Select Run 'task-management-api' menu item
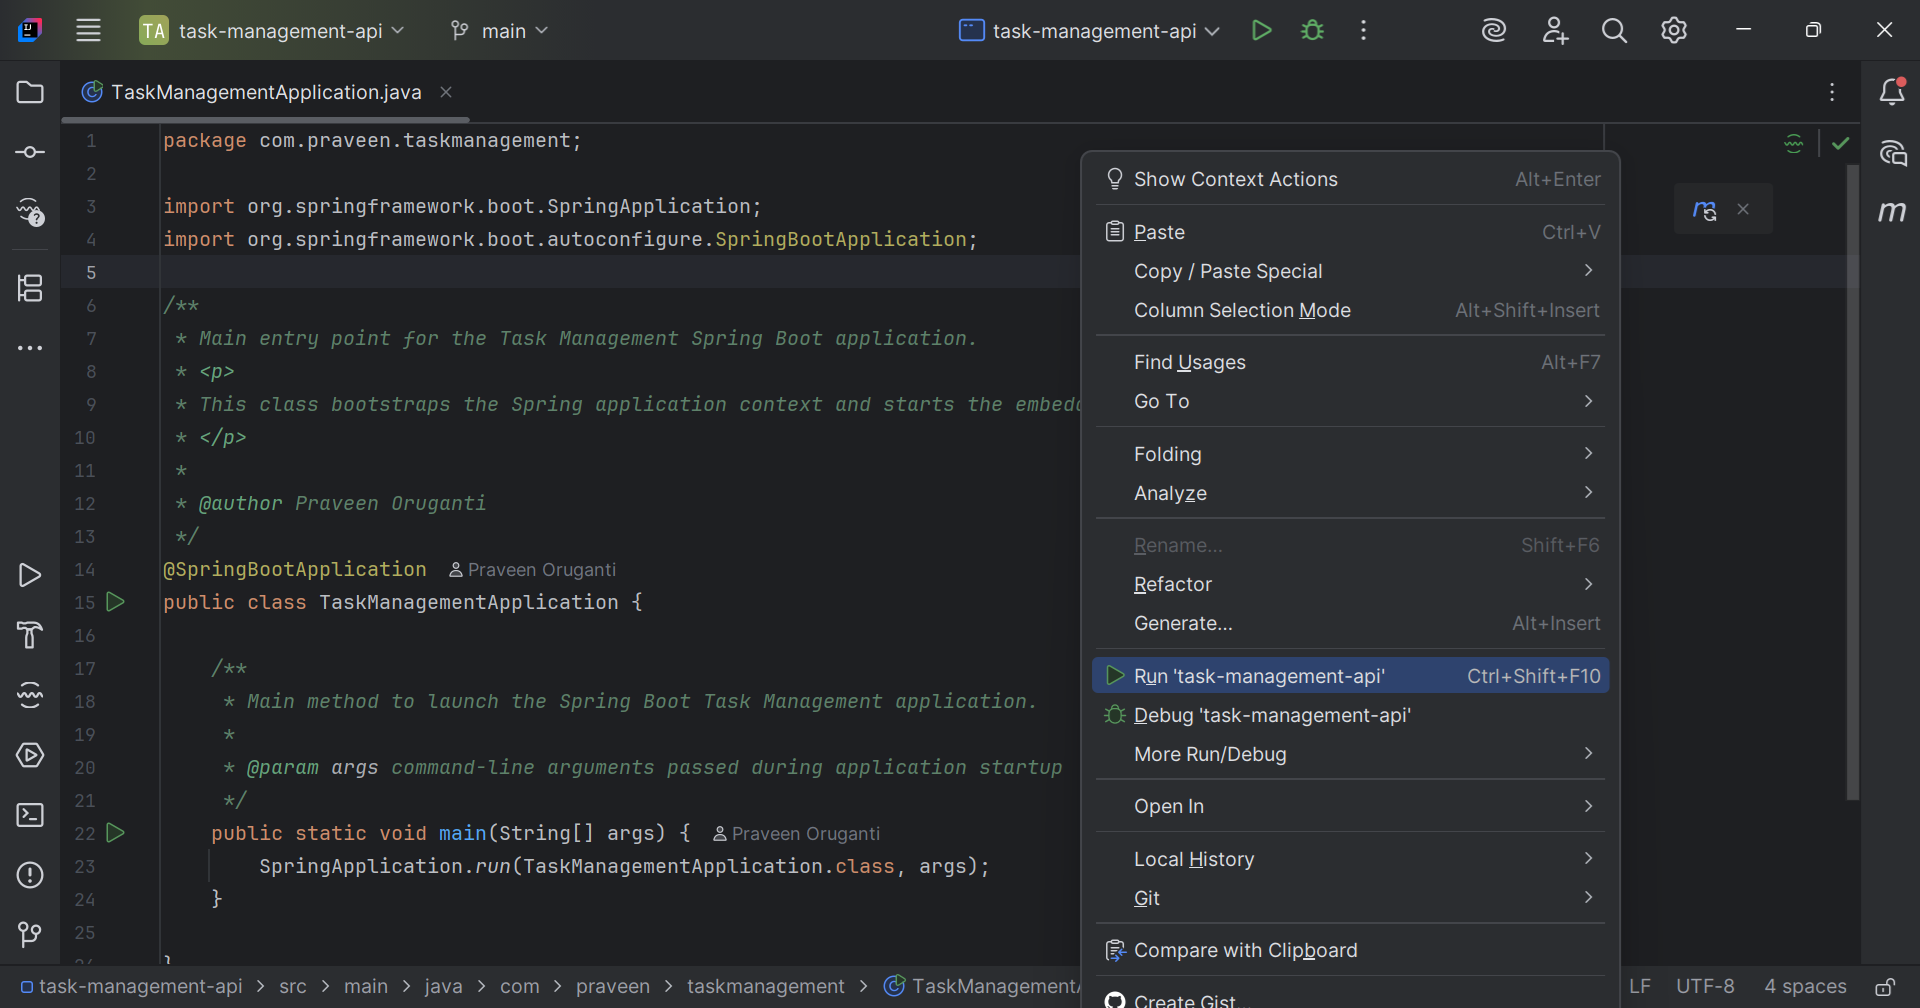1920x1008 pixels. [1350, 676]
